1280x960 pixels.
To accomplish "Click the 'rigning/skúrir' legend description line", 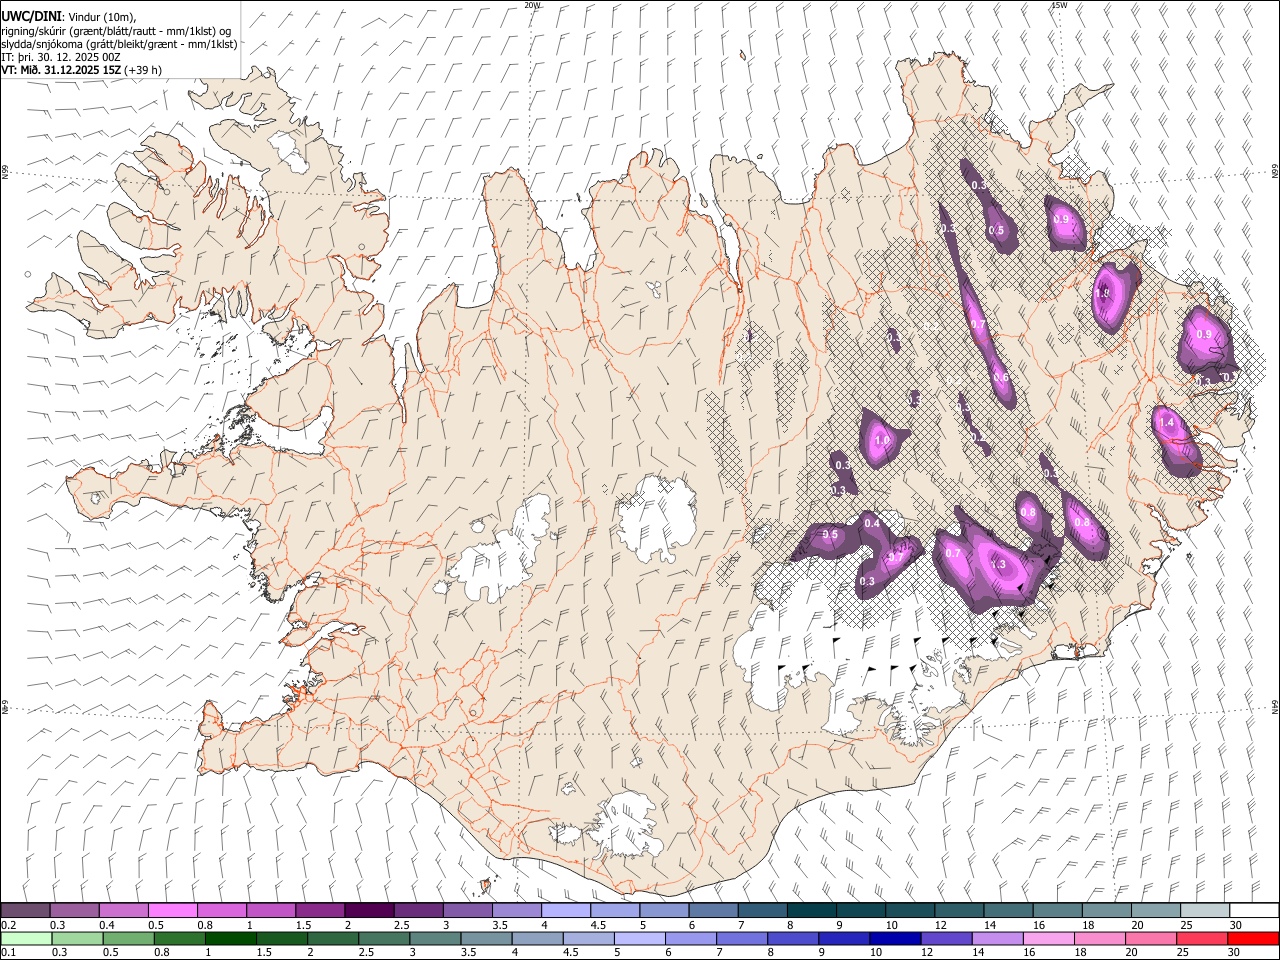I will (x=117, y=31).
